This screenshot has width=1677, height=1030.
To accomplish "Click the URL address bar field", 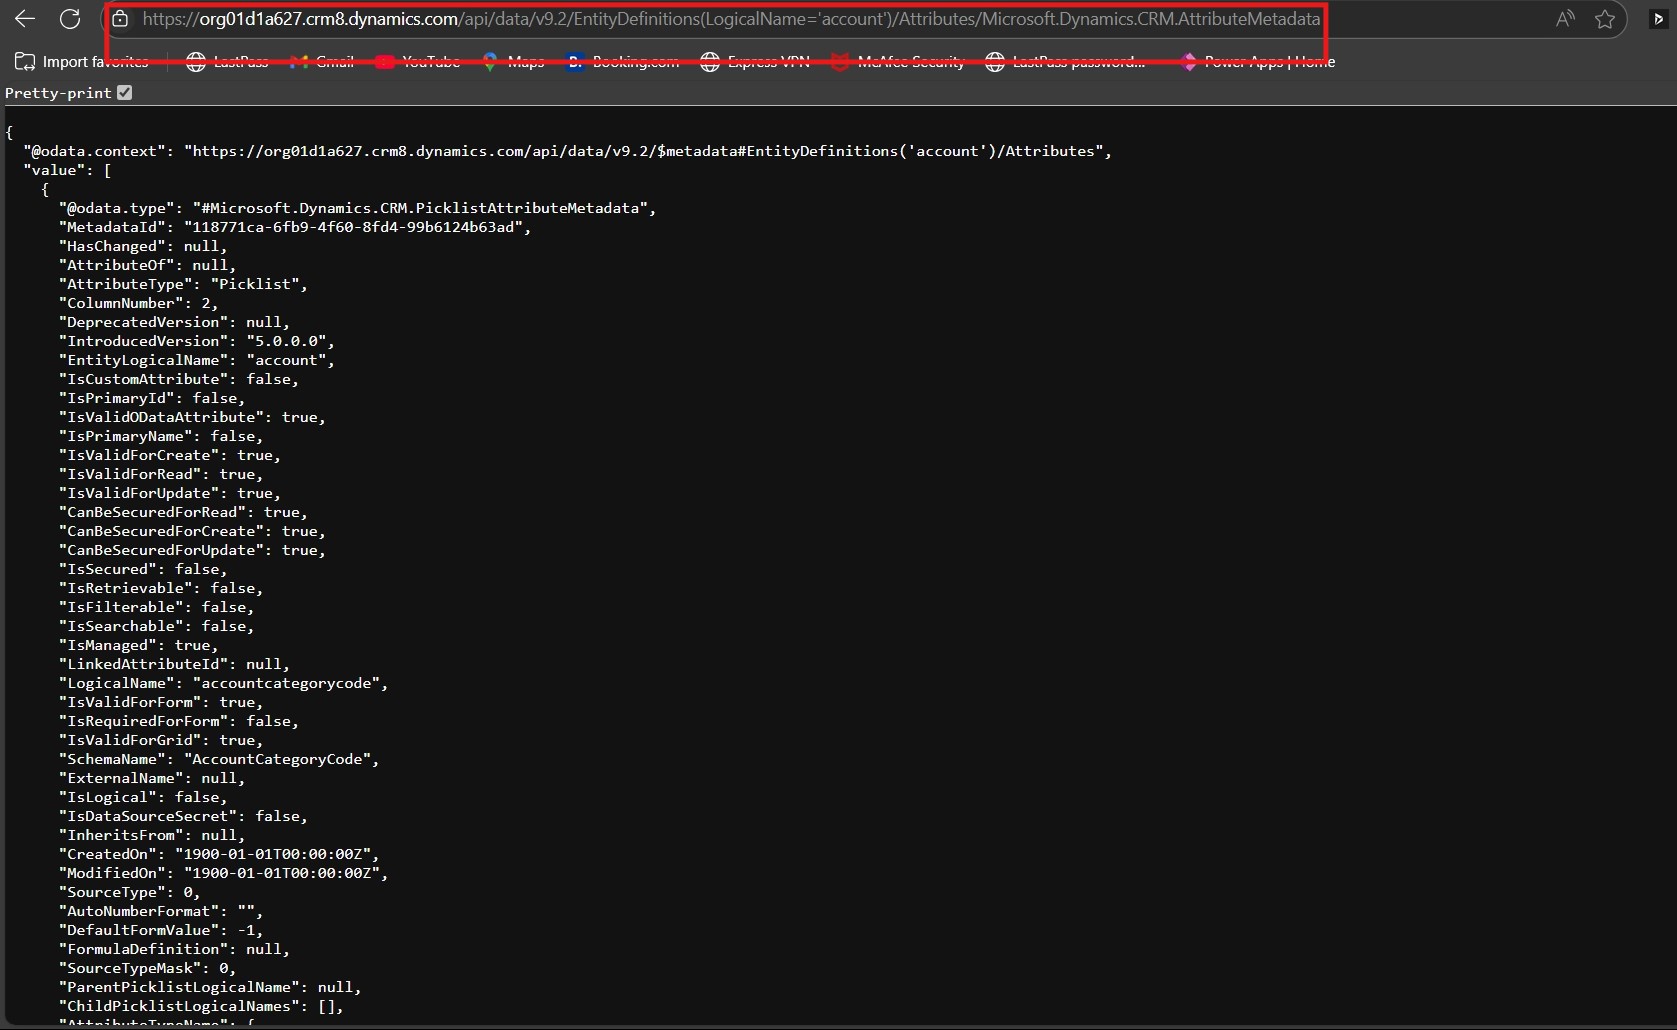I will [x=730, y=19].
